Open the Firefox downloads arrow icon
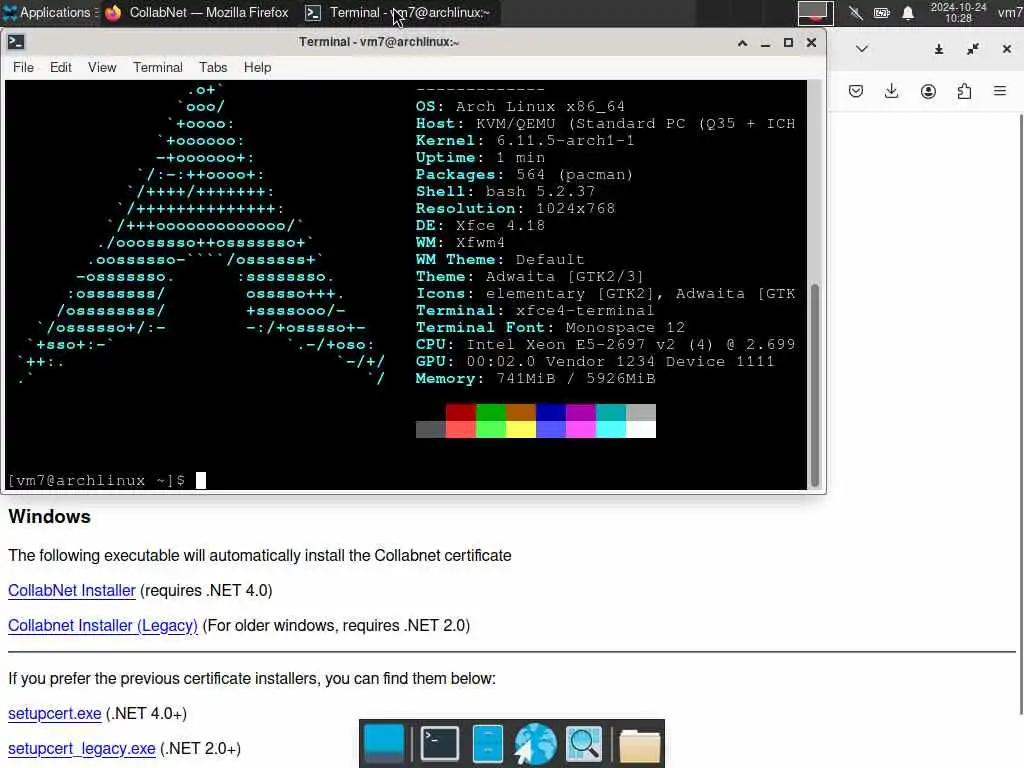Screen dimensions: 1024x768 click(891, 91)
